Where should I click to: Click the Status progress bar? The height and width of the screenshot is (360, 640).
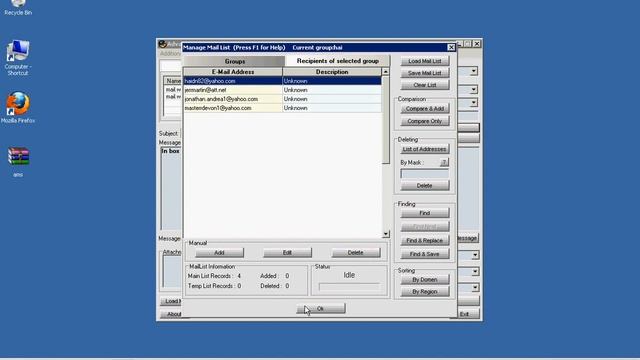click(x=349, y=287)
